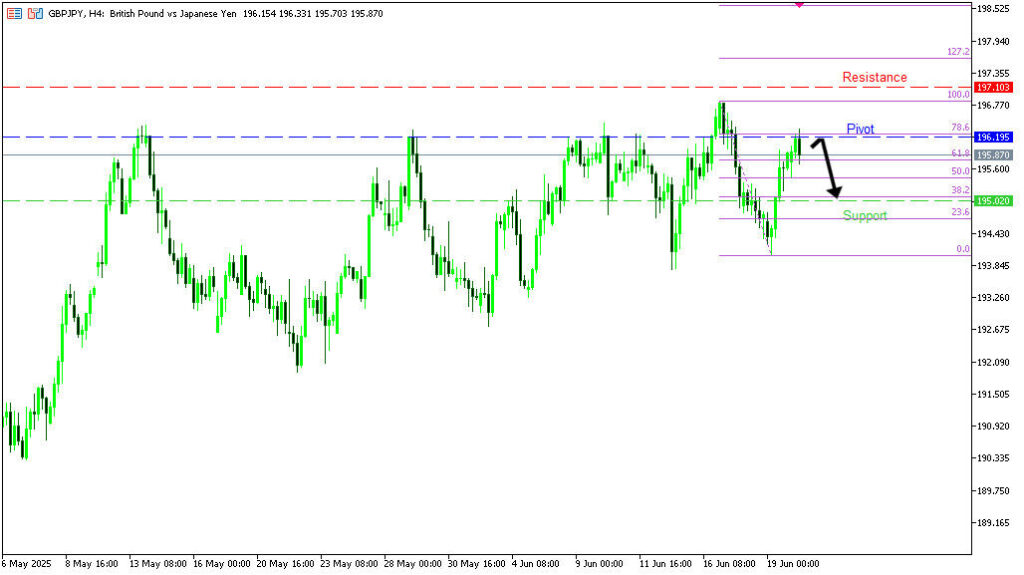
Task: Click the blue Pivot label
Action: pyautogui.click(x=860, y=130)
